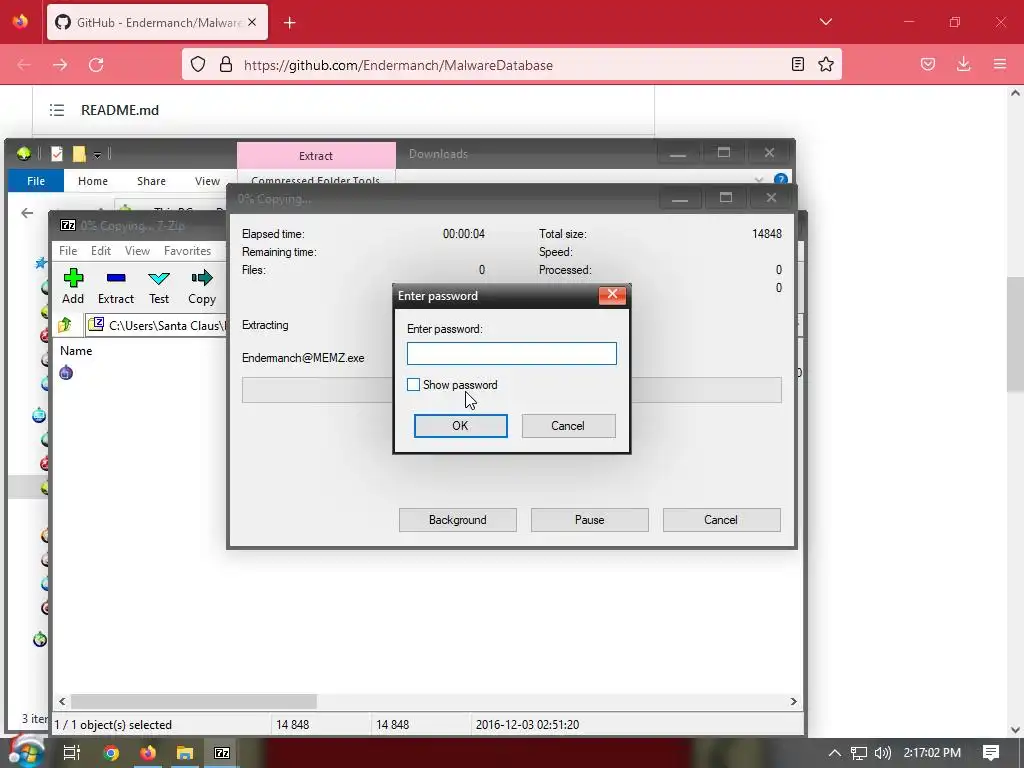
Task: Cancel the Enter password dialog
Action: pos(568,426)
